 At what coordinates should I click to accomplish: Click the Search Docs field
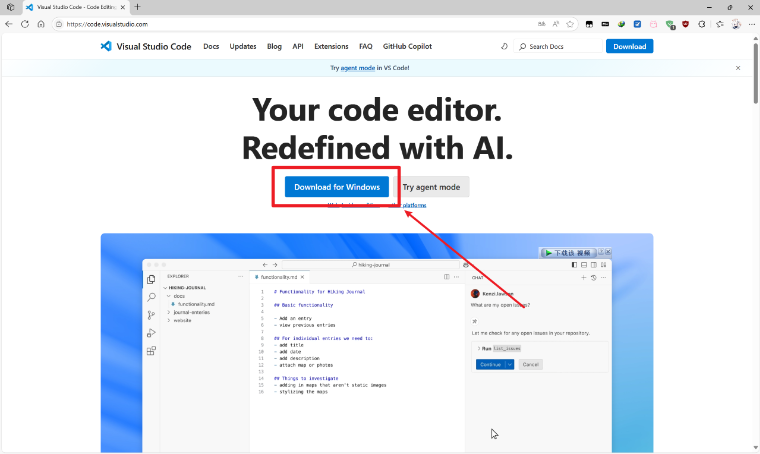558,47
